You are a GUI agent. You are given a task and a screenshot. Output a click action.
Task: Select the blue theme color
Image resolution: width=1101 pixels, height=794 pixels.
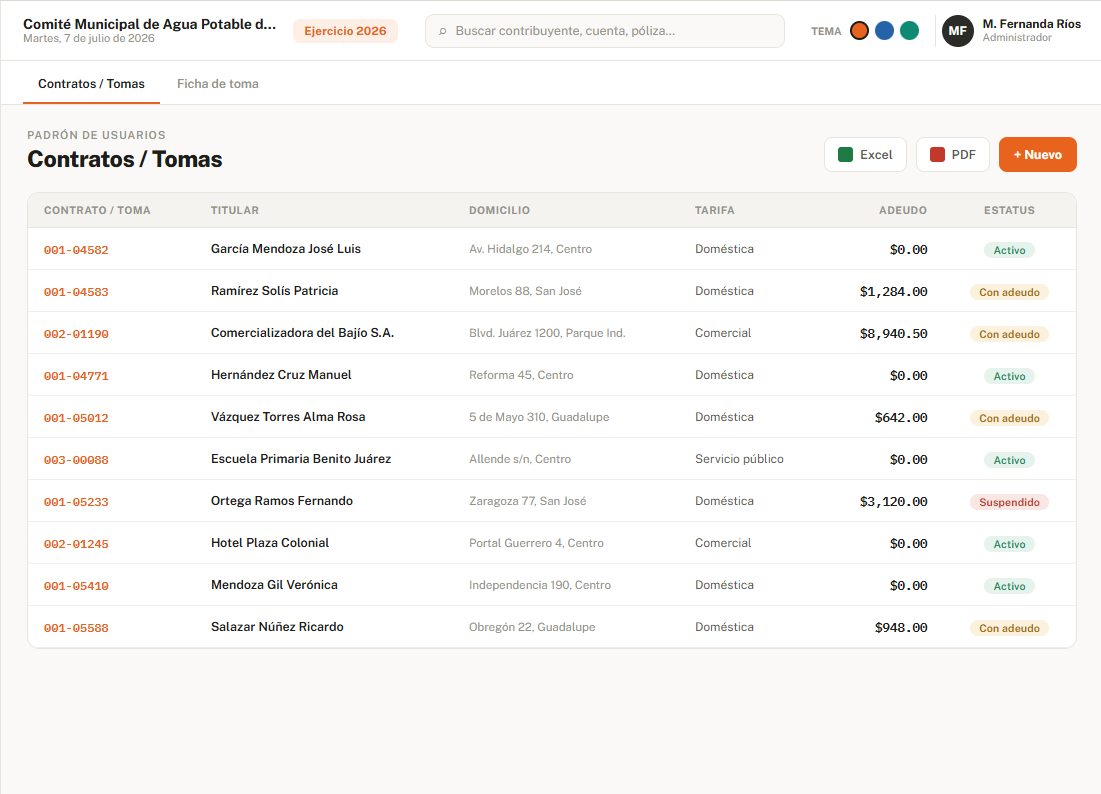(x=885, y=31)
